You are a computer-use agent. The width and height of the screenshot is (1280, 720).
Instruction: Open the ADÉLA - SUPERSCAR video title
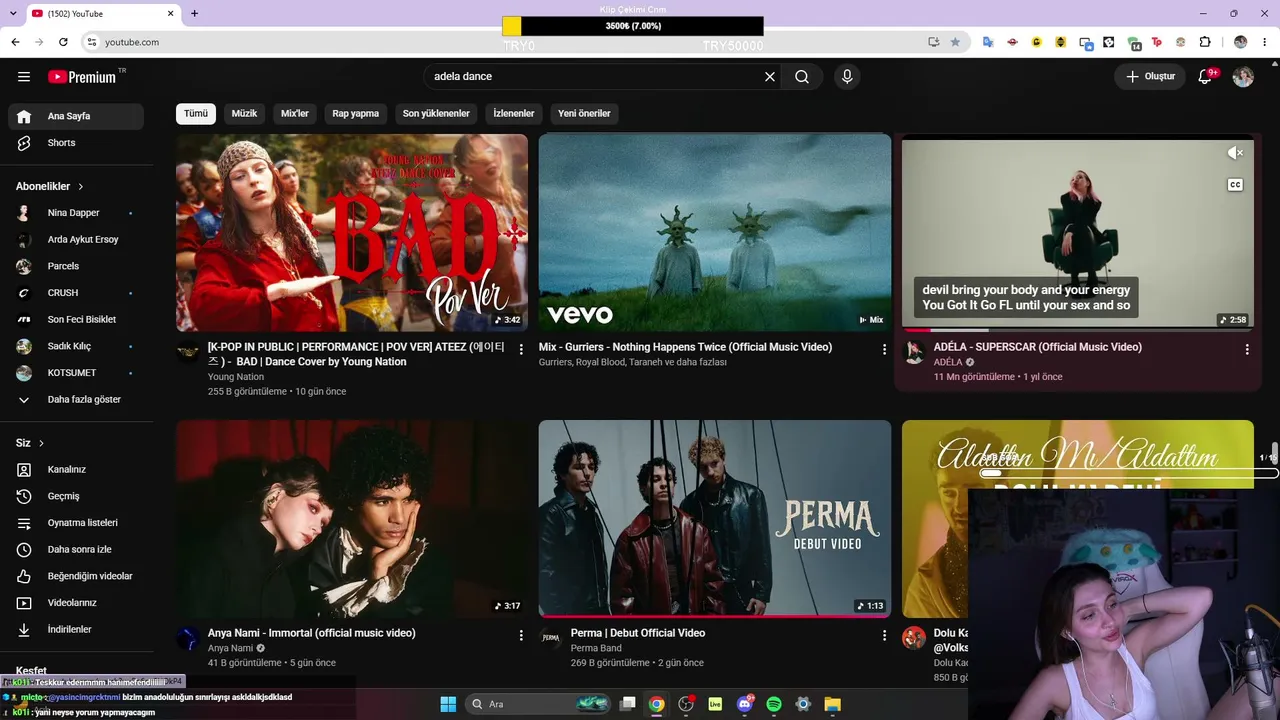(x=1038, y=347)
